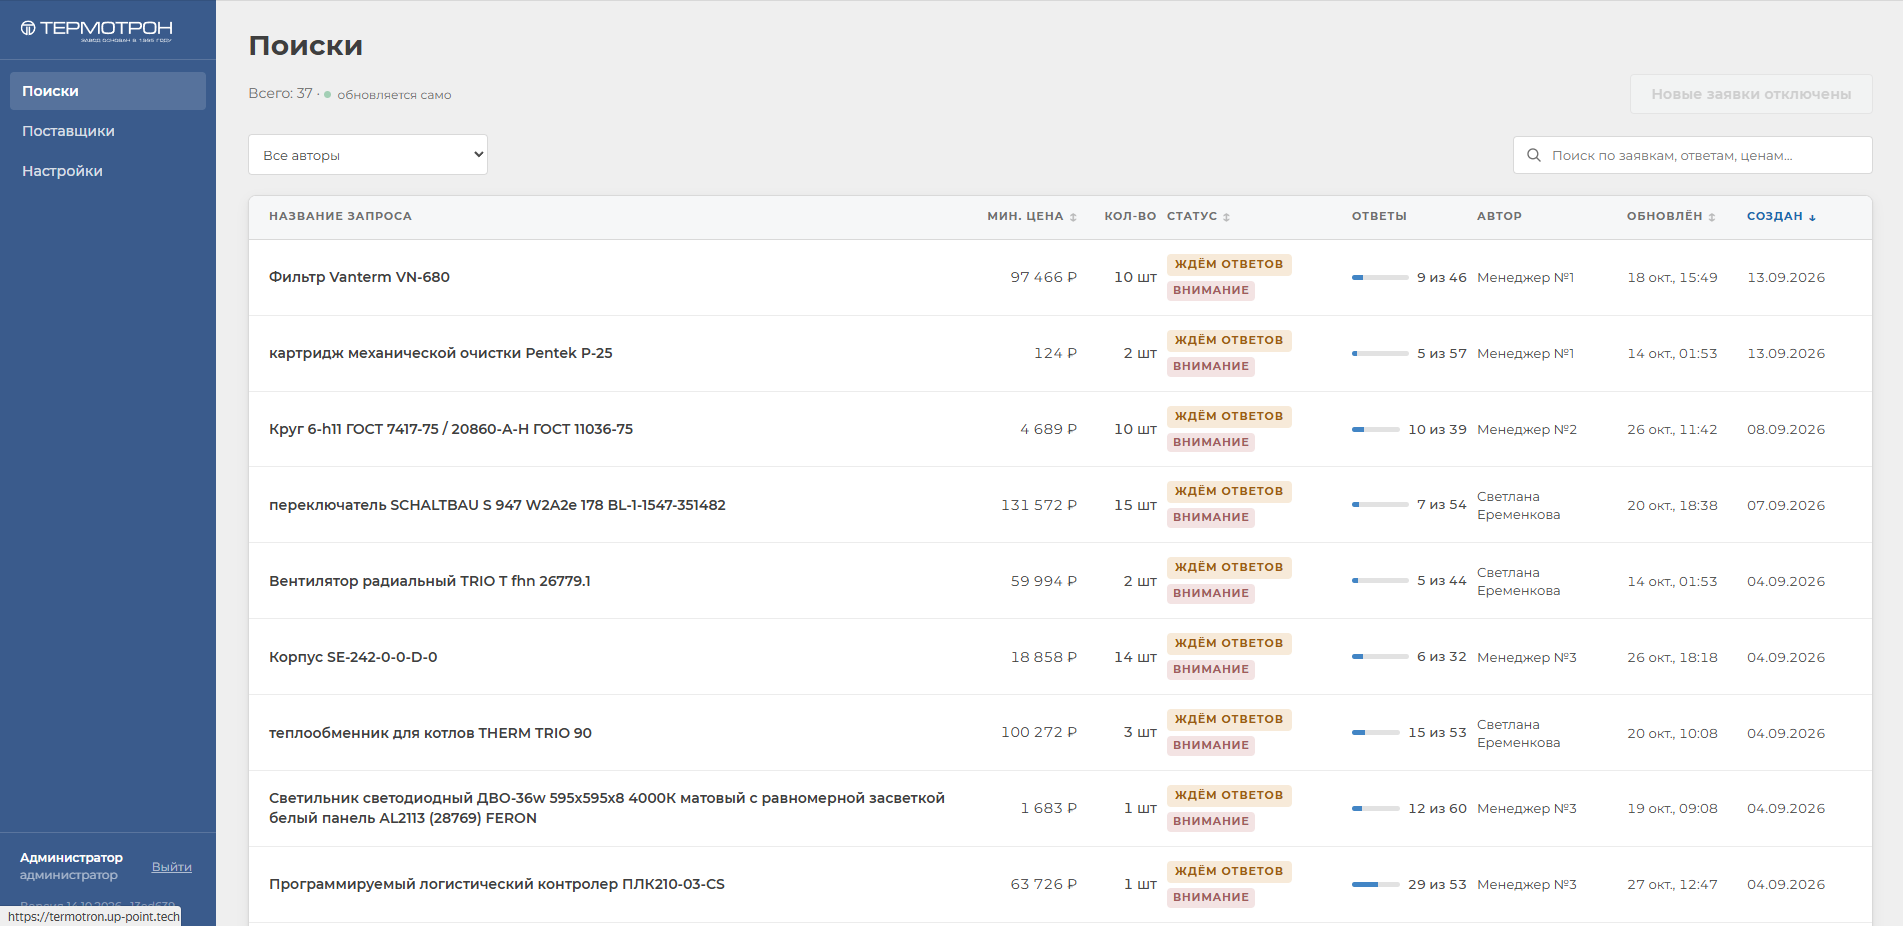Click Администратор user name in sidebar
Viewport: 1903px width, 926px height.
coord(71,858)
